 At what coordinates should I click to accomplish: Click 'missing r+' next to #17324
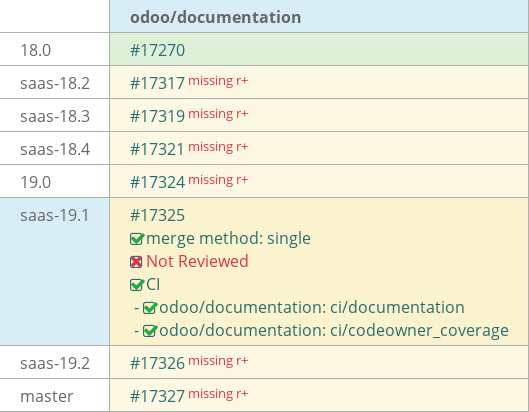[x=218, y=180]
